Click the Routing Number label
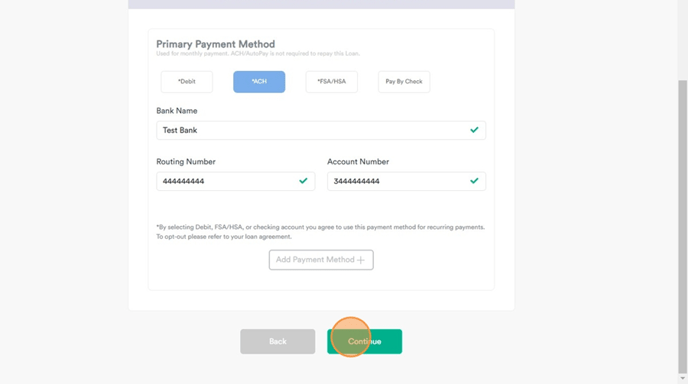 coord(186,162)
